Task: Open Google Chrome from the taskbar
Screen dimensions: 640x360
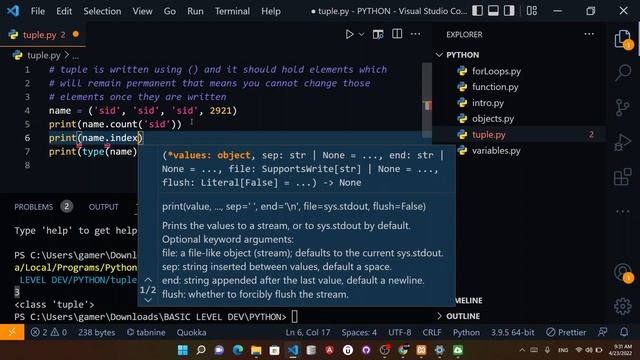Action: click(403, 350)
